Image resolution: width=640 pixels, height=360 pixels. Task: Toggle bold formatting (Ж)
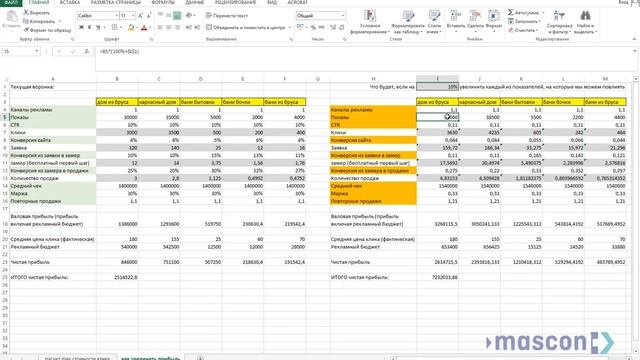pyautogui.click(x=81, y=27)
